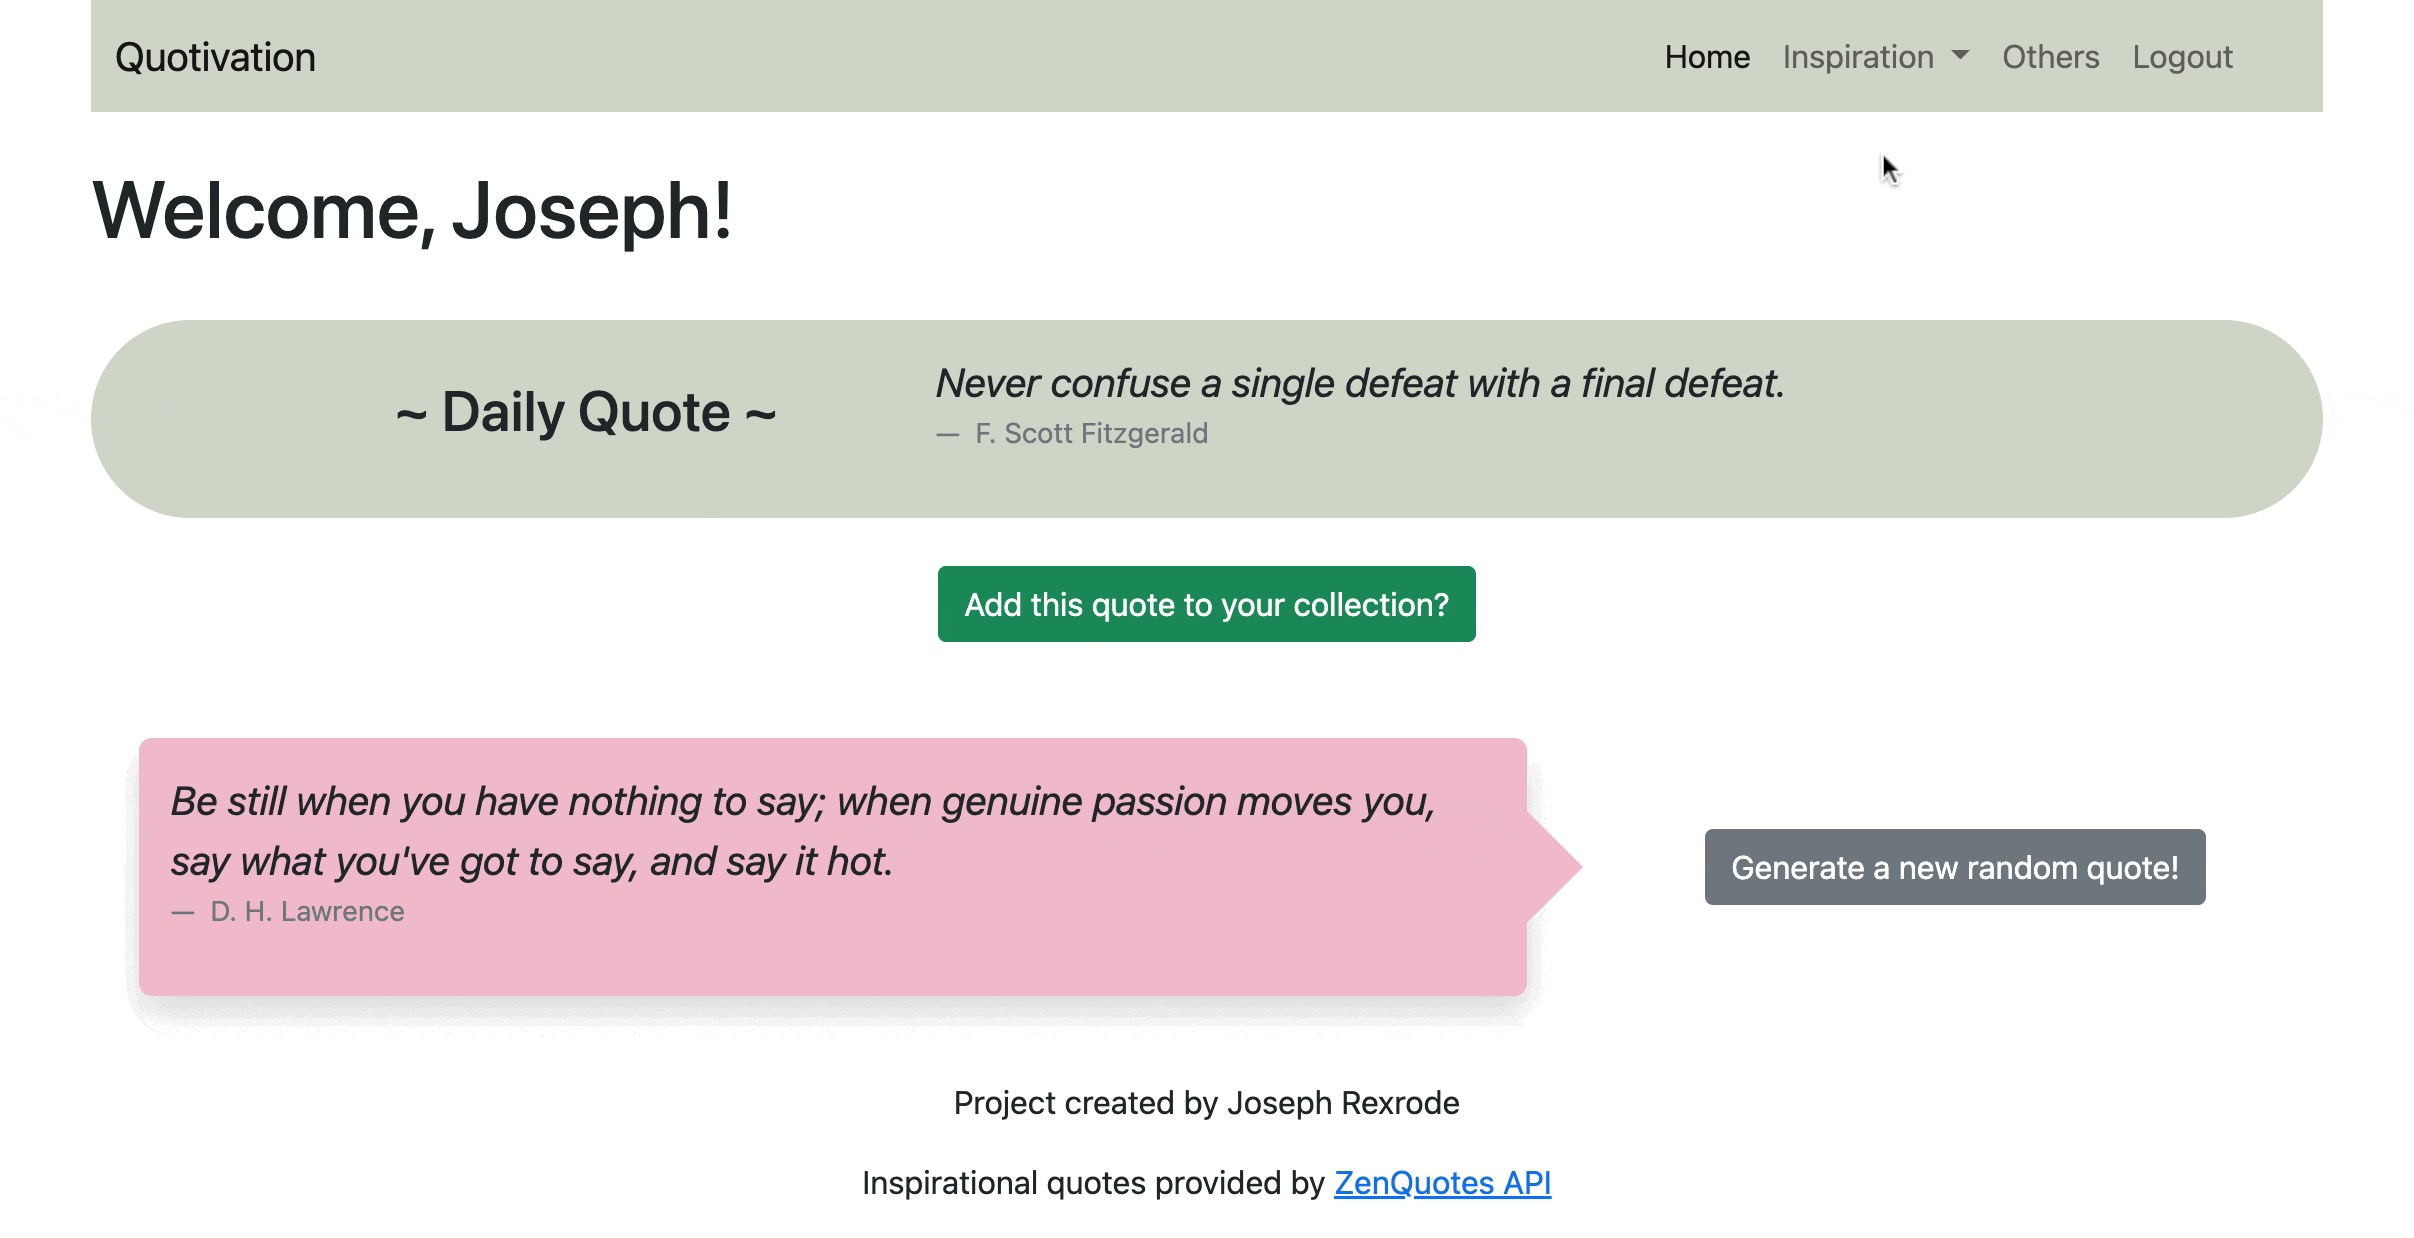Click the Quotivation brand link
Viewport: 2414px width, 1238px height.
coord(214,57)
